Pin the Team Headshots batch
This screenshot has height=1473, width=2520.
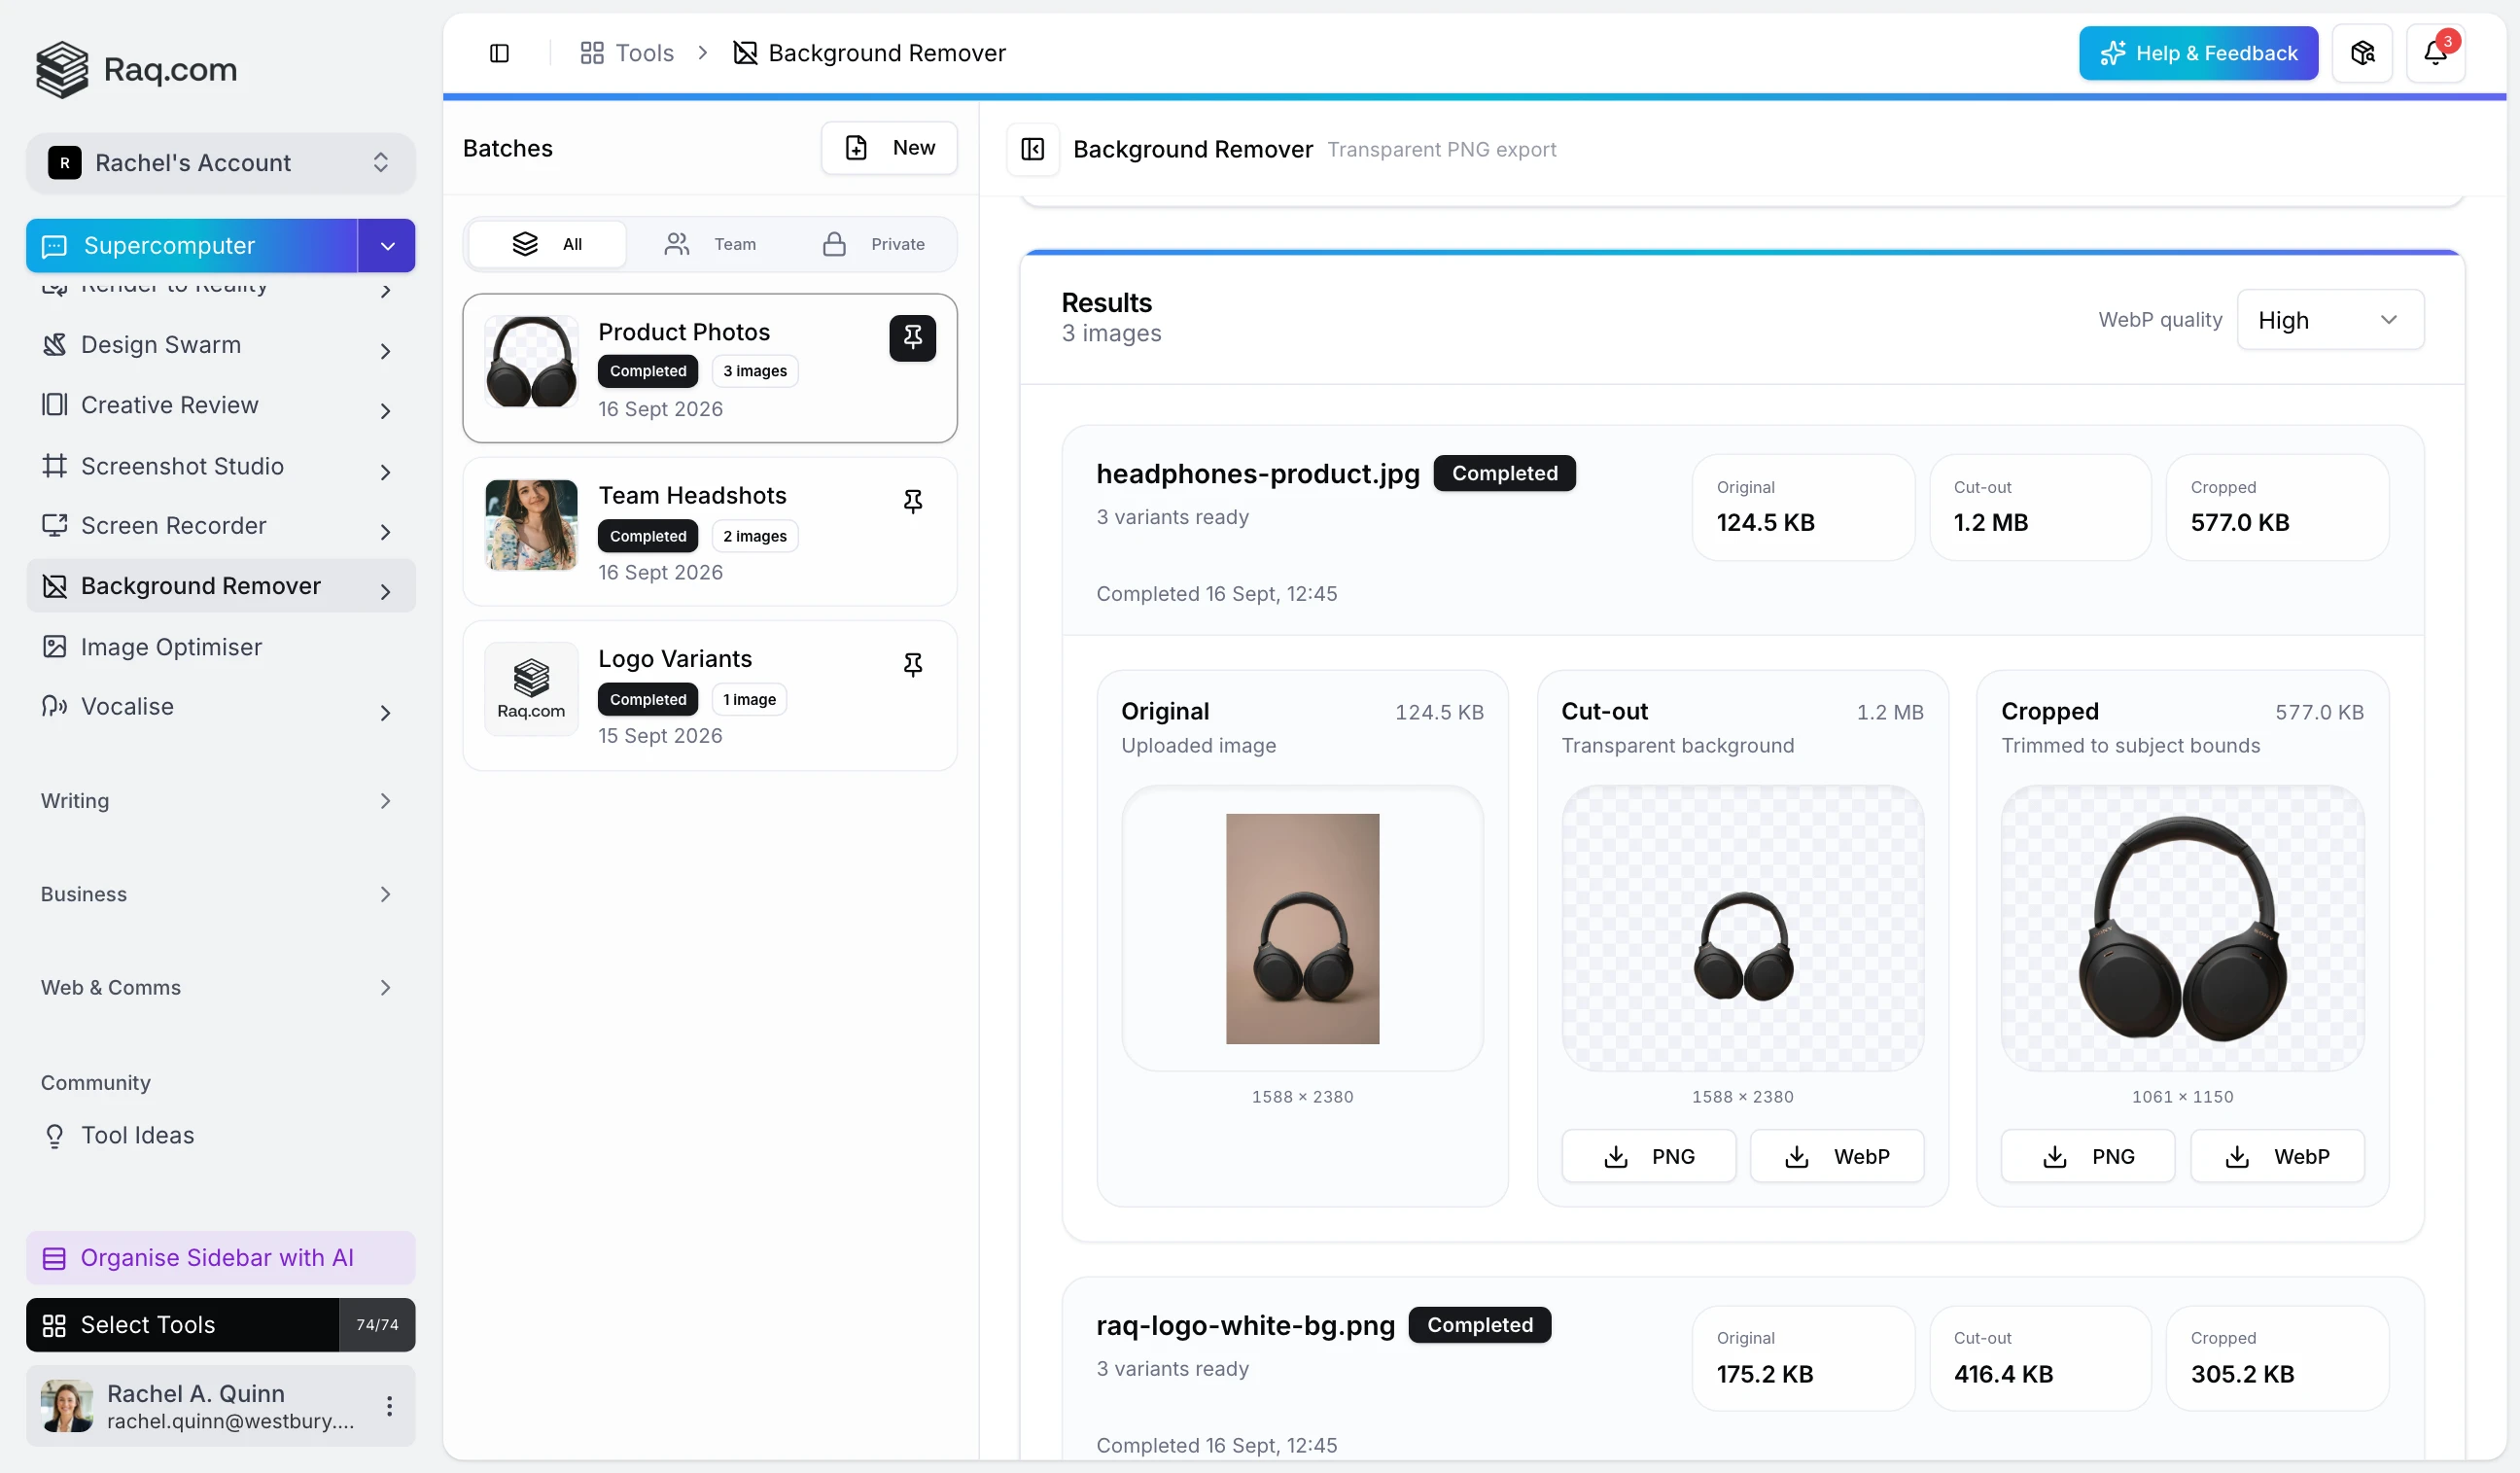coord(912,501)
